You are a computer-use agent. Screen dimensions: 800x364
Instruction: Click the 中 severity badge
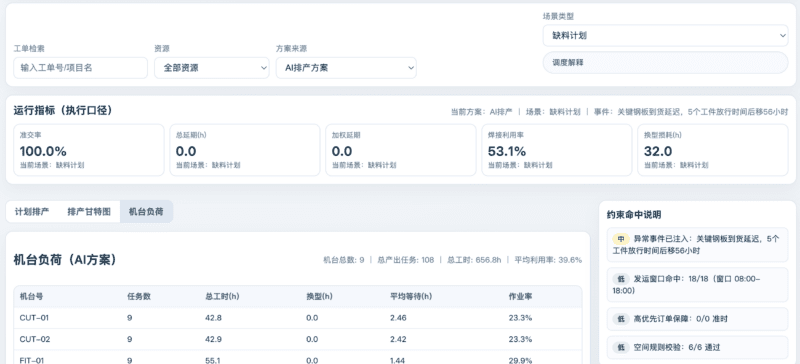621,238
